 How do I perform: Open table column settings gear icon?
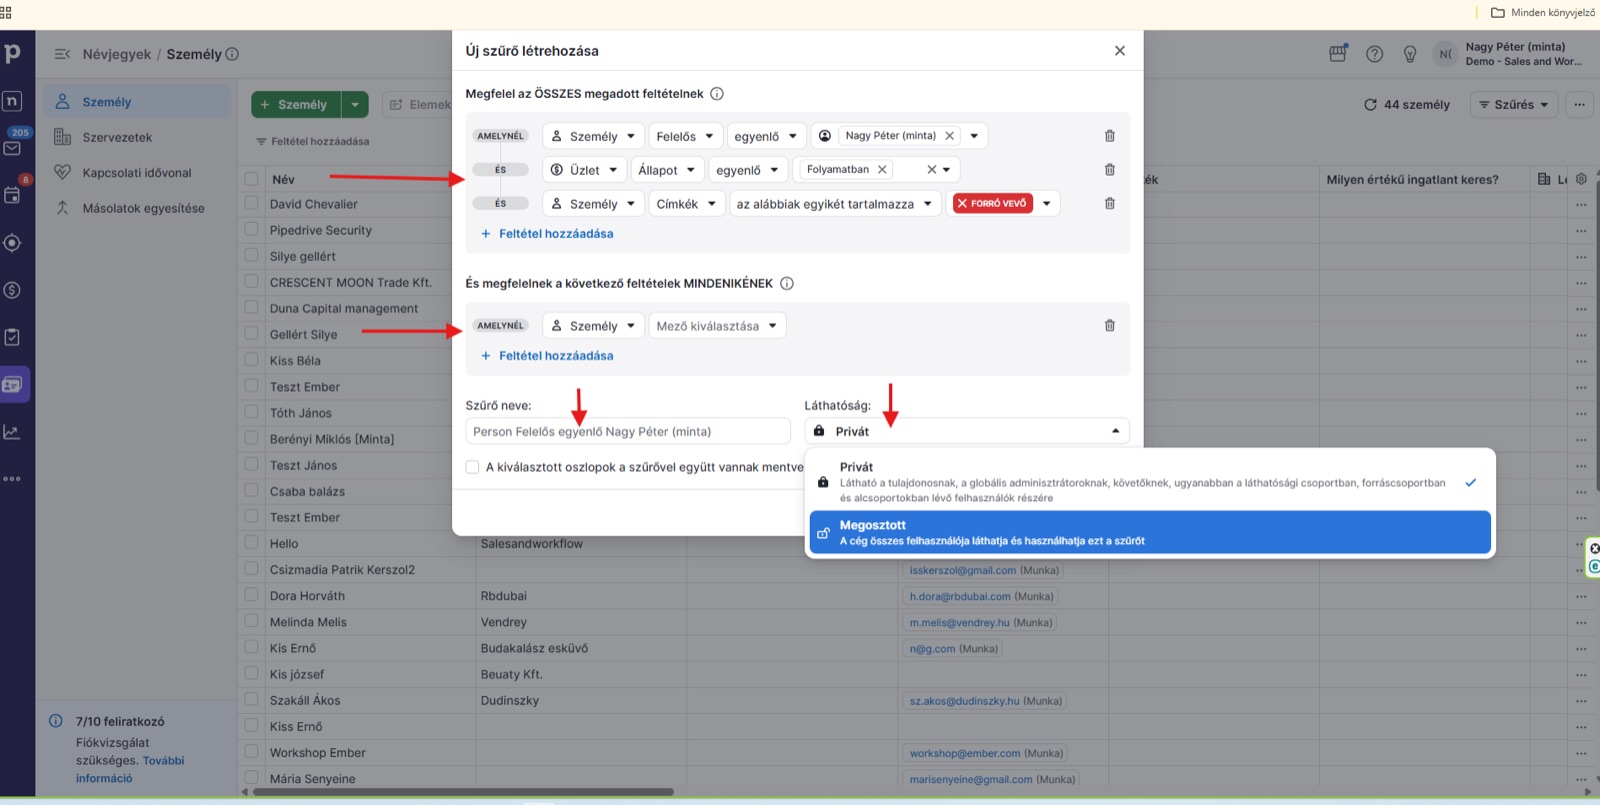click(x=1581, y=179)
